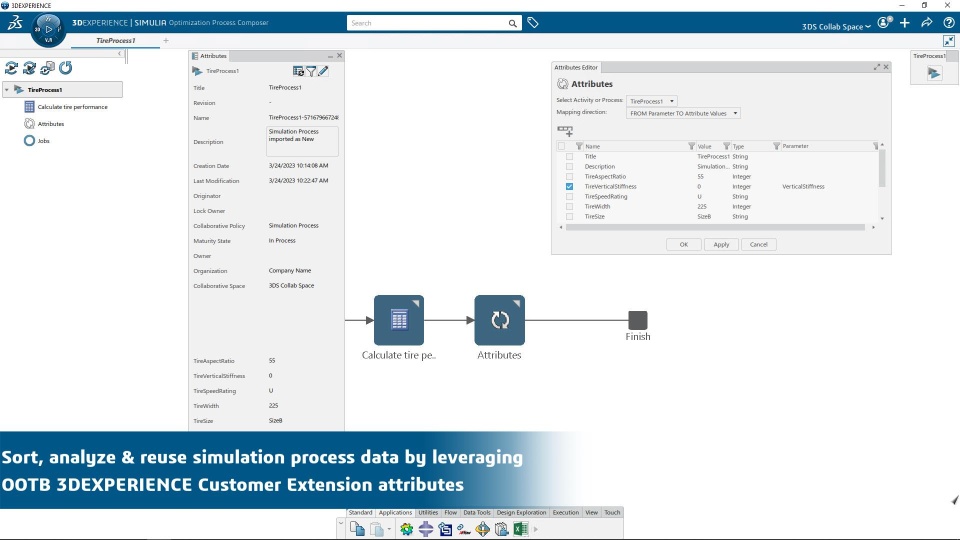Click the second update icon in the tree toolbar
Viewport: 960px width, 540px height.
click(x=29, y=68)
